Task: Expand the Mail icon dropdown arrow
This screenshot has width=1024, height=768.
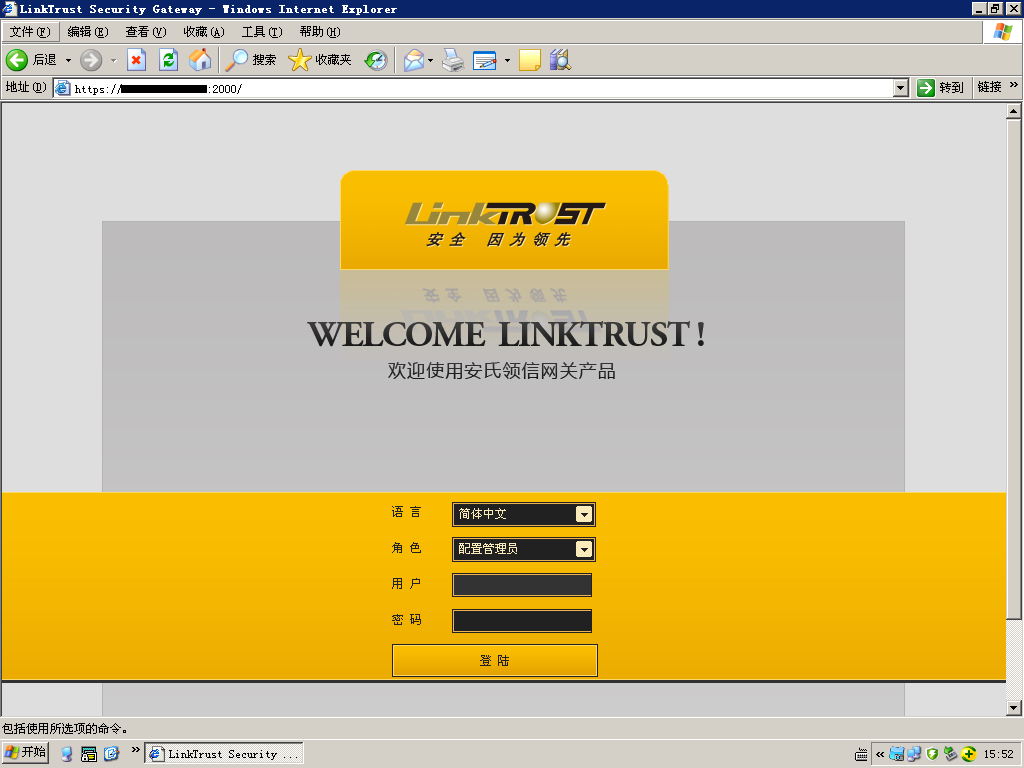Action: [x=430, y=60]
